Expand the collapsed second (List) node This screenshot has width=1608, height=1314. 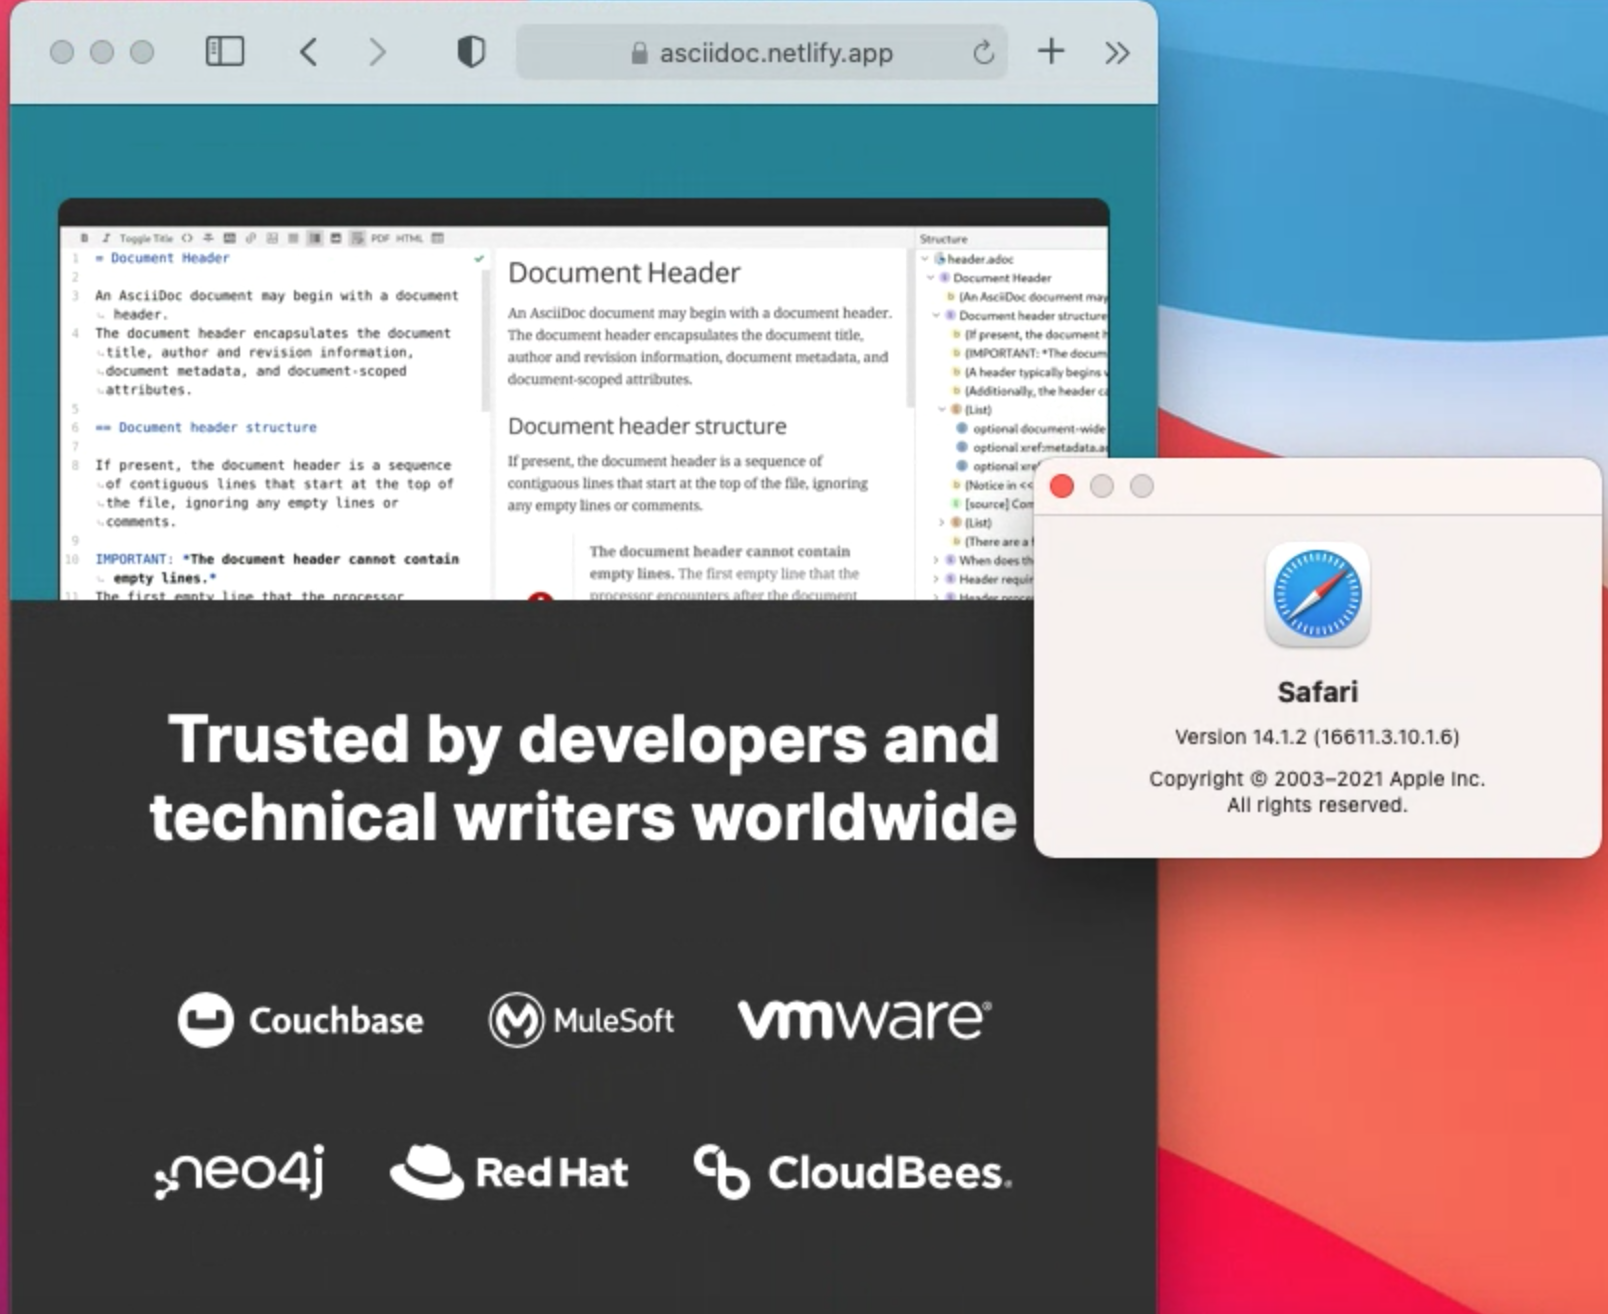941,522
